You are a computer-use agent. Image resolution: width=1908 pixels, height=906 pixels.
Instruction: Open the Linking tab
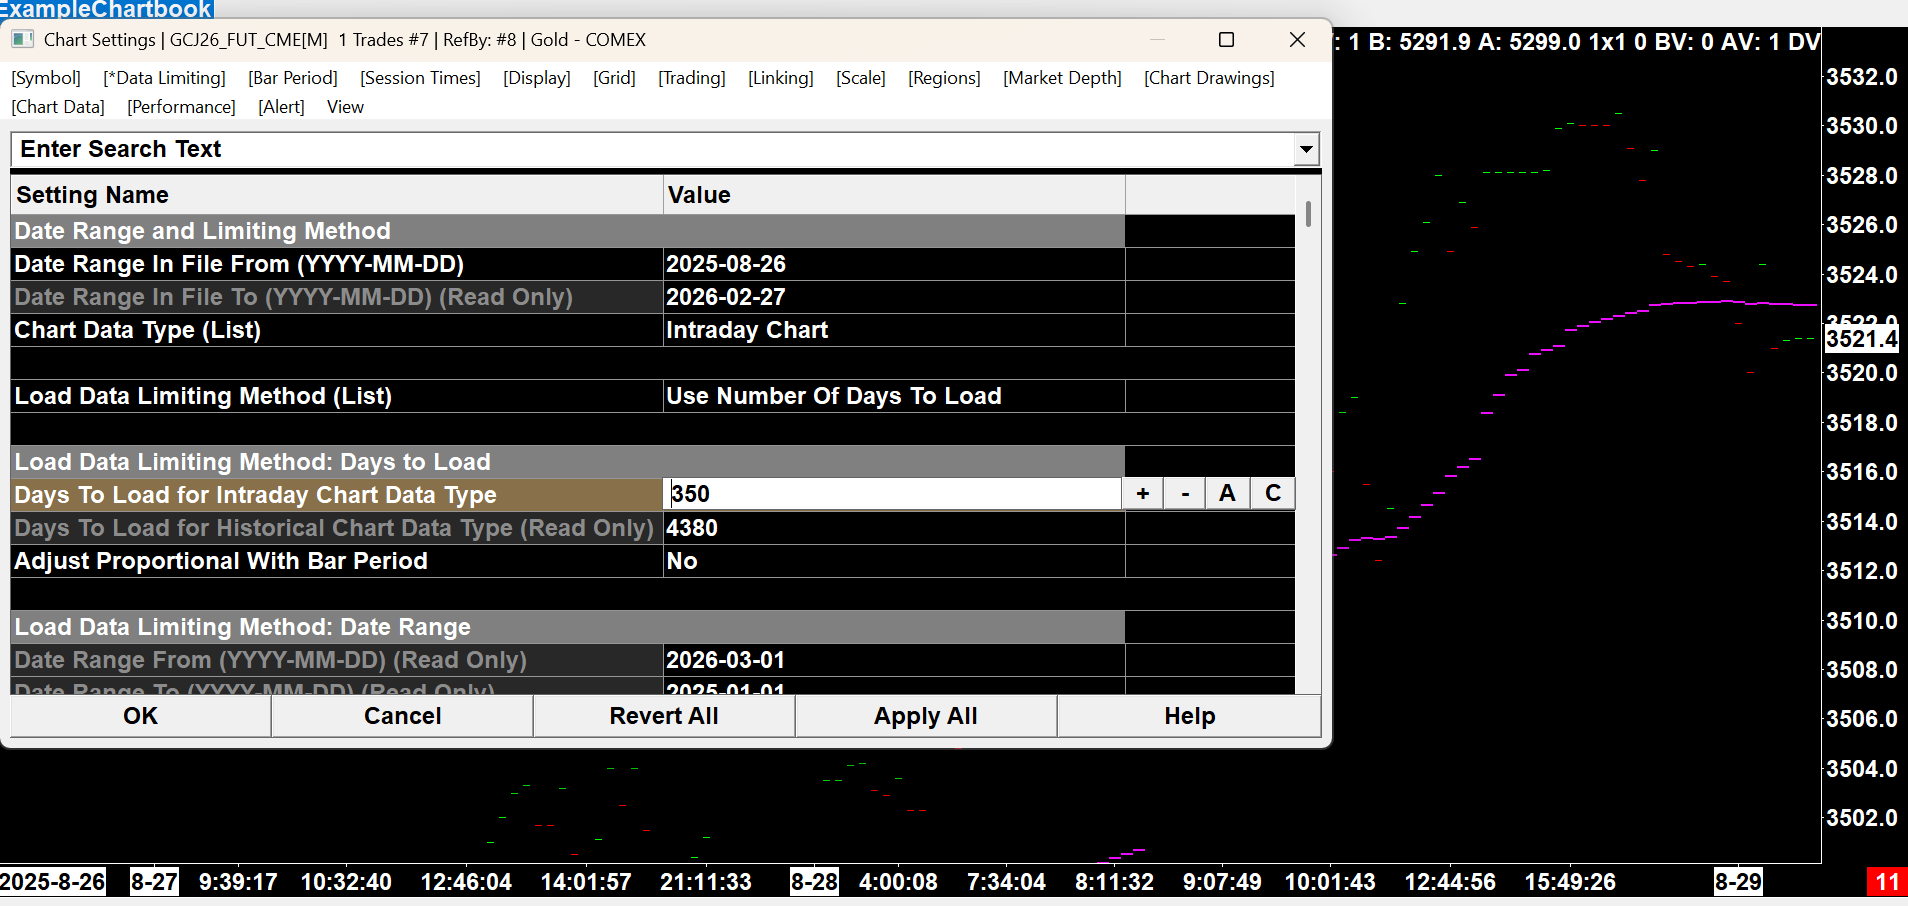[781, 78]
